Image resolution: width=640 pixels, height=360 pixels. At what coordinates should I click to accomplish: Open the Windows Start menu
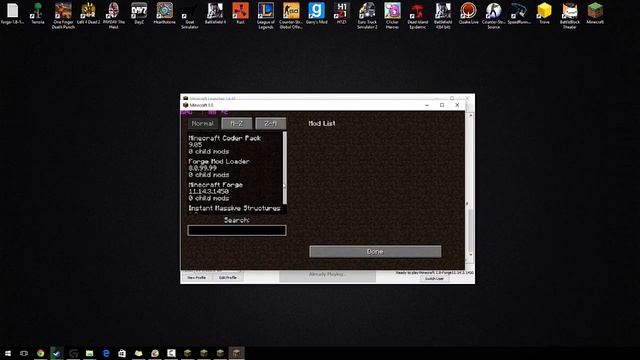(x=8, y=353)
